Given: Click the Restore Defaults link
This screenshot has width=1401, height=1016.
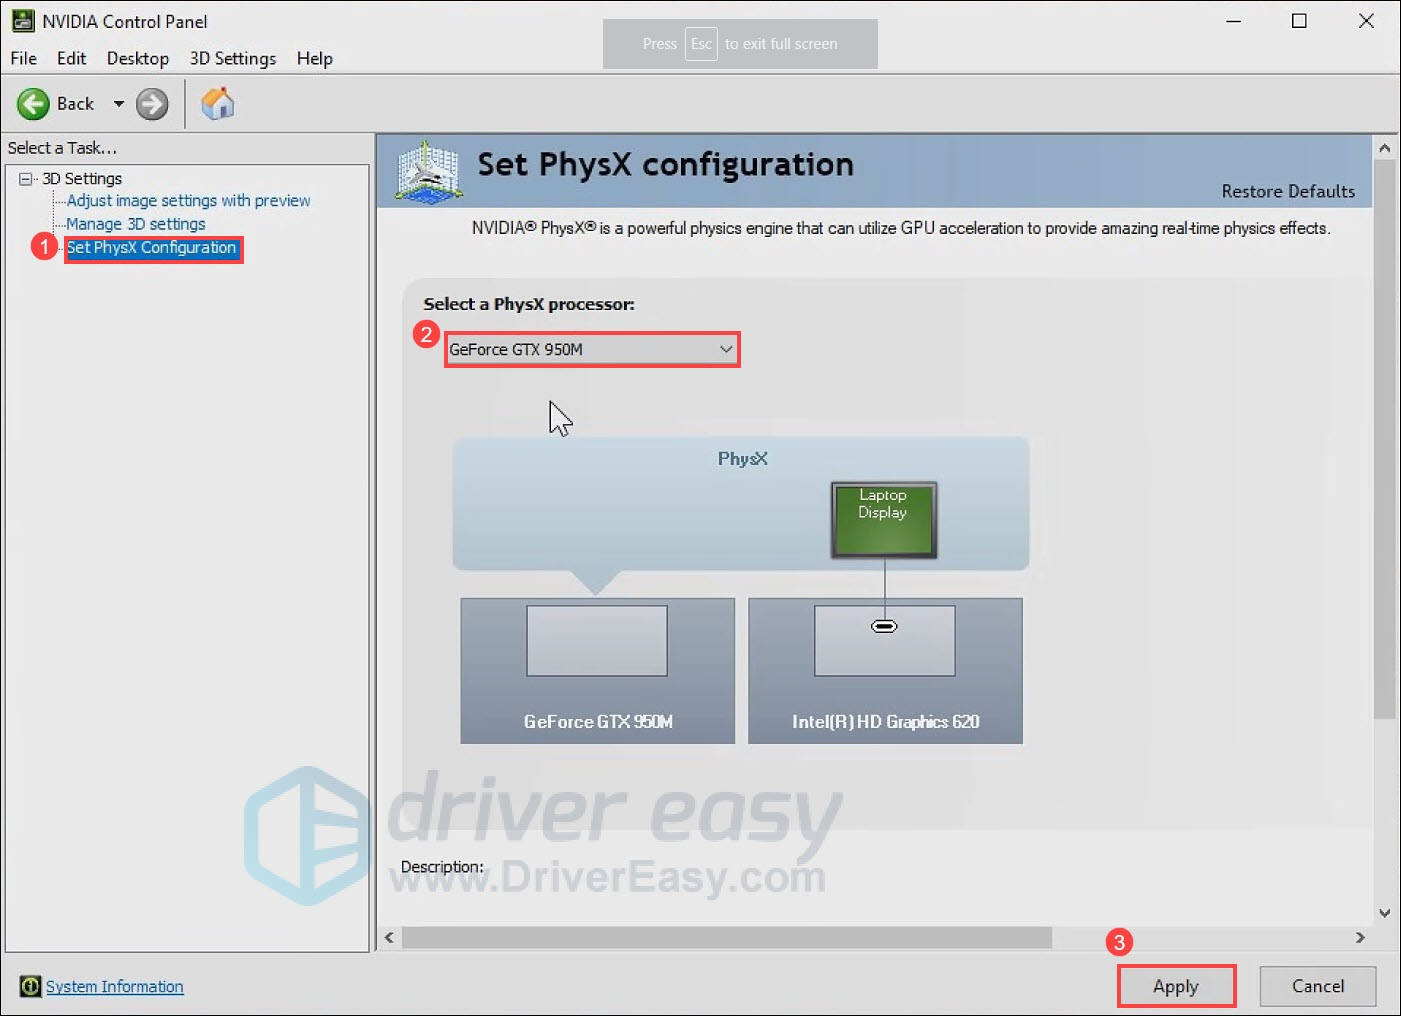Looking at the screenshot, I should (1288, 191).
